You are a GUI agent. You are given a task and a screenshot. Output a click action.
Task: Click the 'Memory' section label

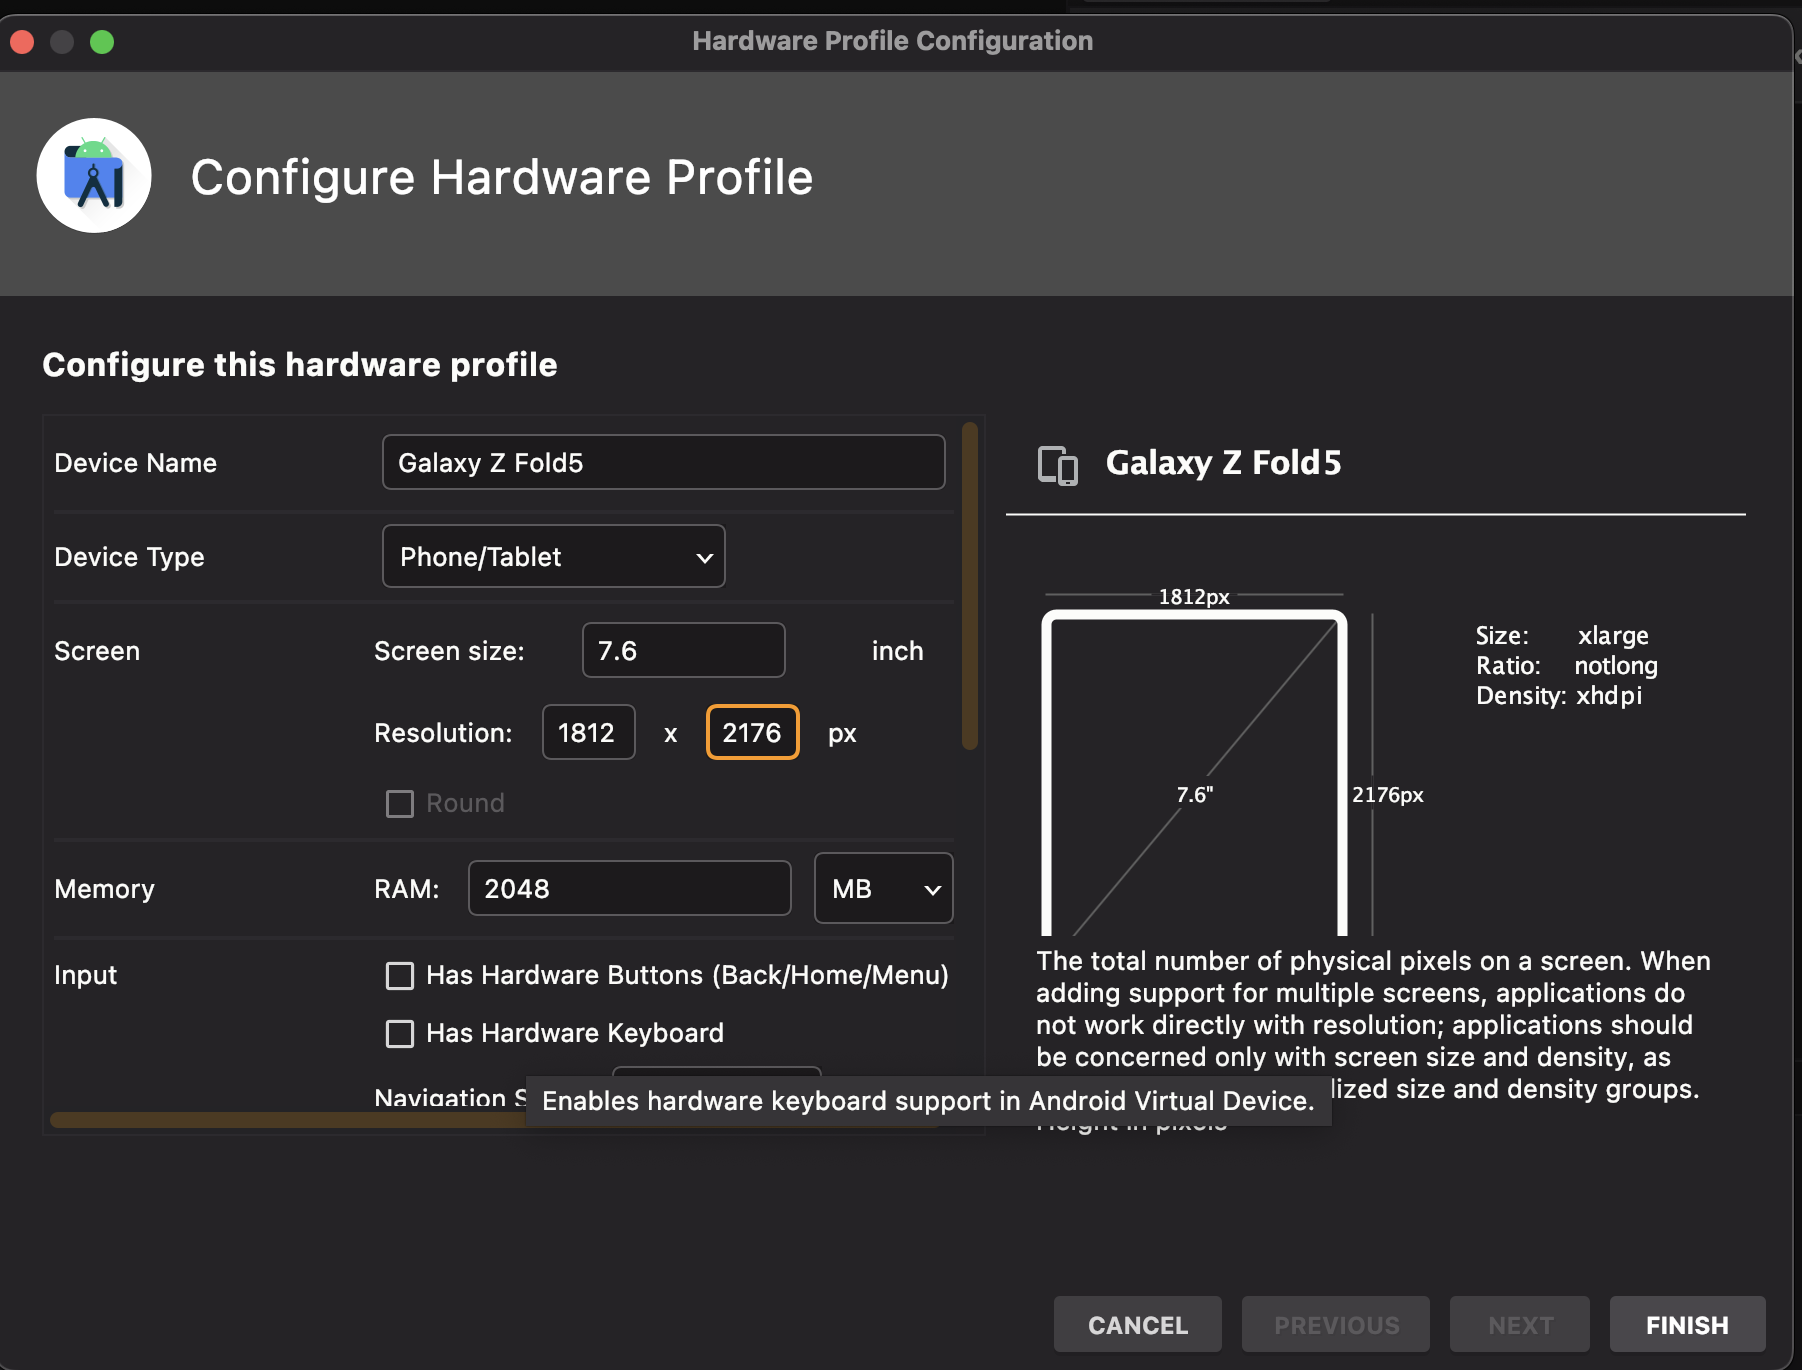point(105,889)
